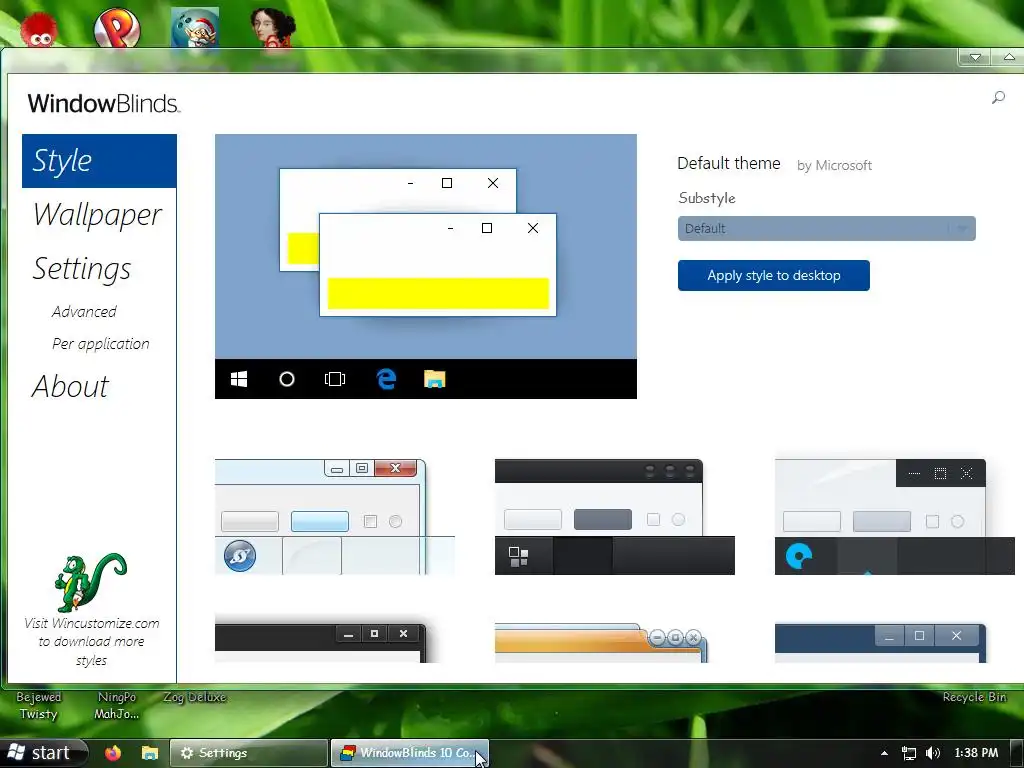
Task: Show hidden system tray icons
Action: [884, 753]
